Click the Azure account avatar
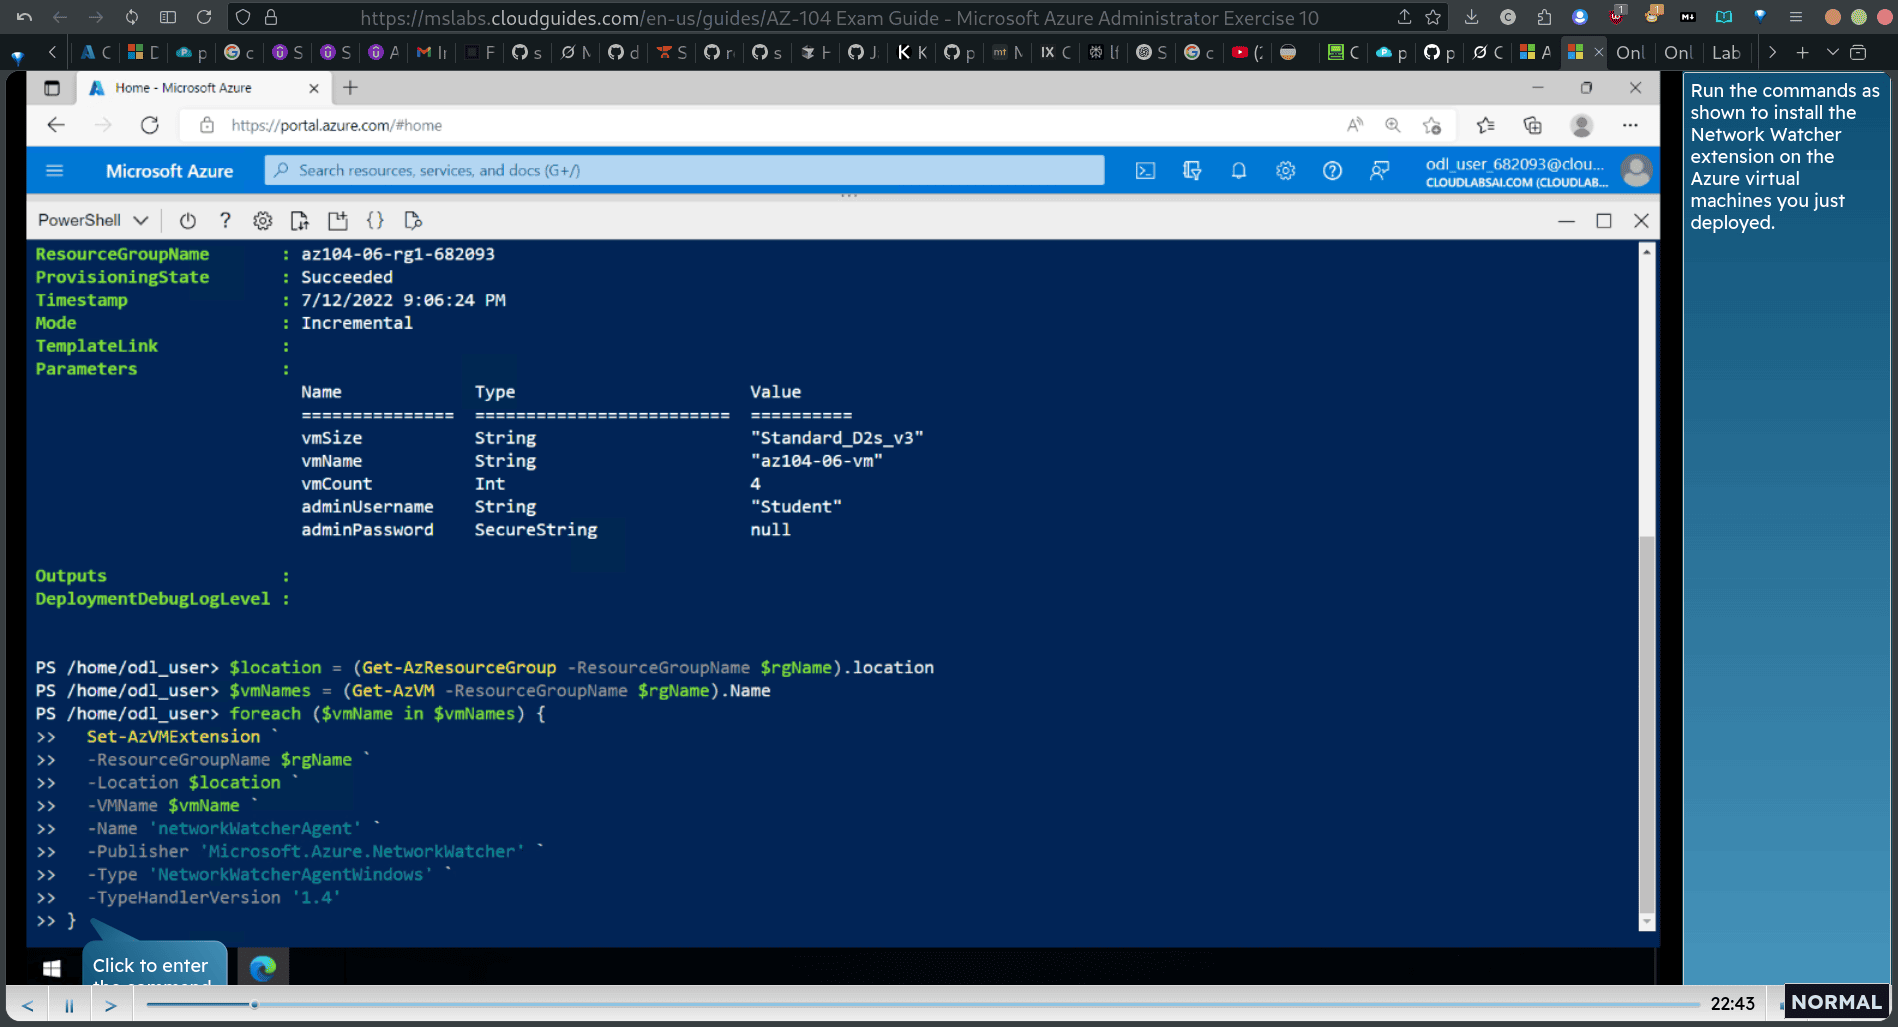This screenshot has height=1027, width=1898. tap(1636, 171)
